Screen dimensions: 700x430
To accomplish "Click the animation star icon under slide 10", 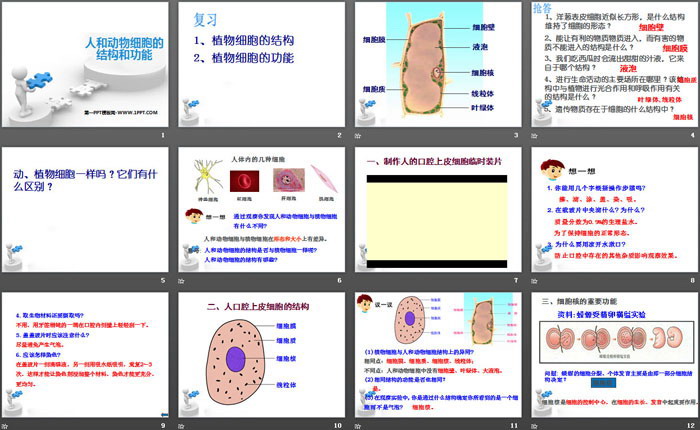I will click(181, 426).
